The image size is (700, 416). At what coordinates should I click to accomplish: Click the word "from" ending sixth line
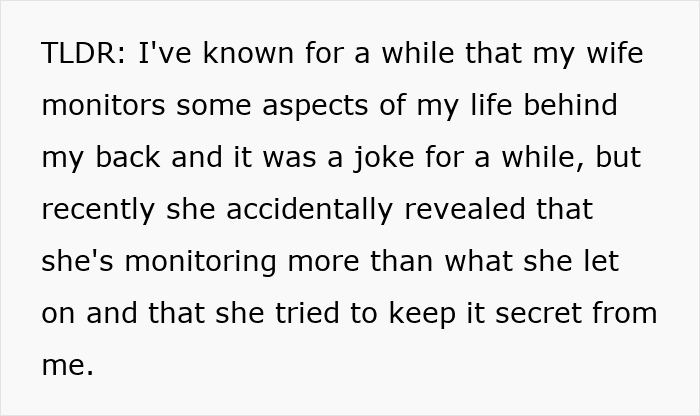pyautogui.click(x=625, y=312)
